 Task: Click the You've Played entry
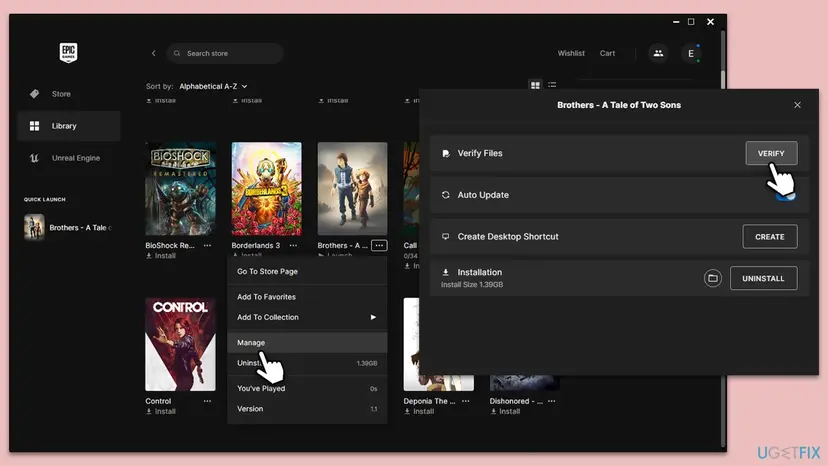[307, 388]
